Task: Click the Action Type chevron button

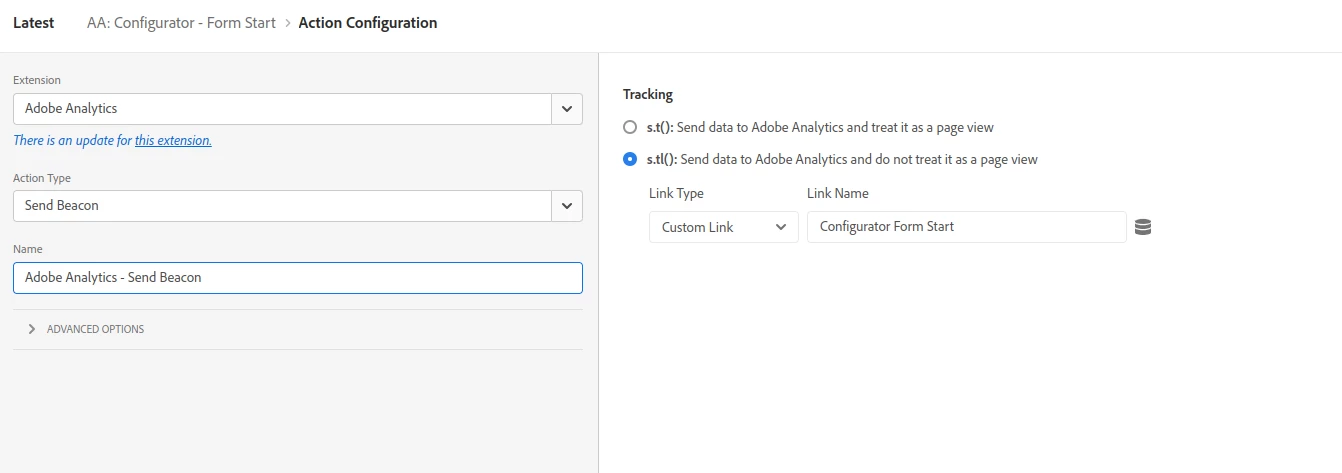Action: click(x=567, y=206)
